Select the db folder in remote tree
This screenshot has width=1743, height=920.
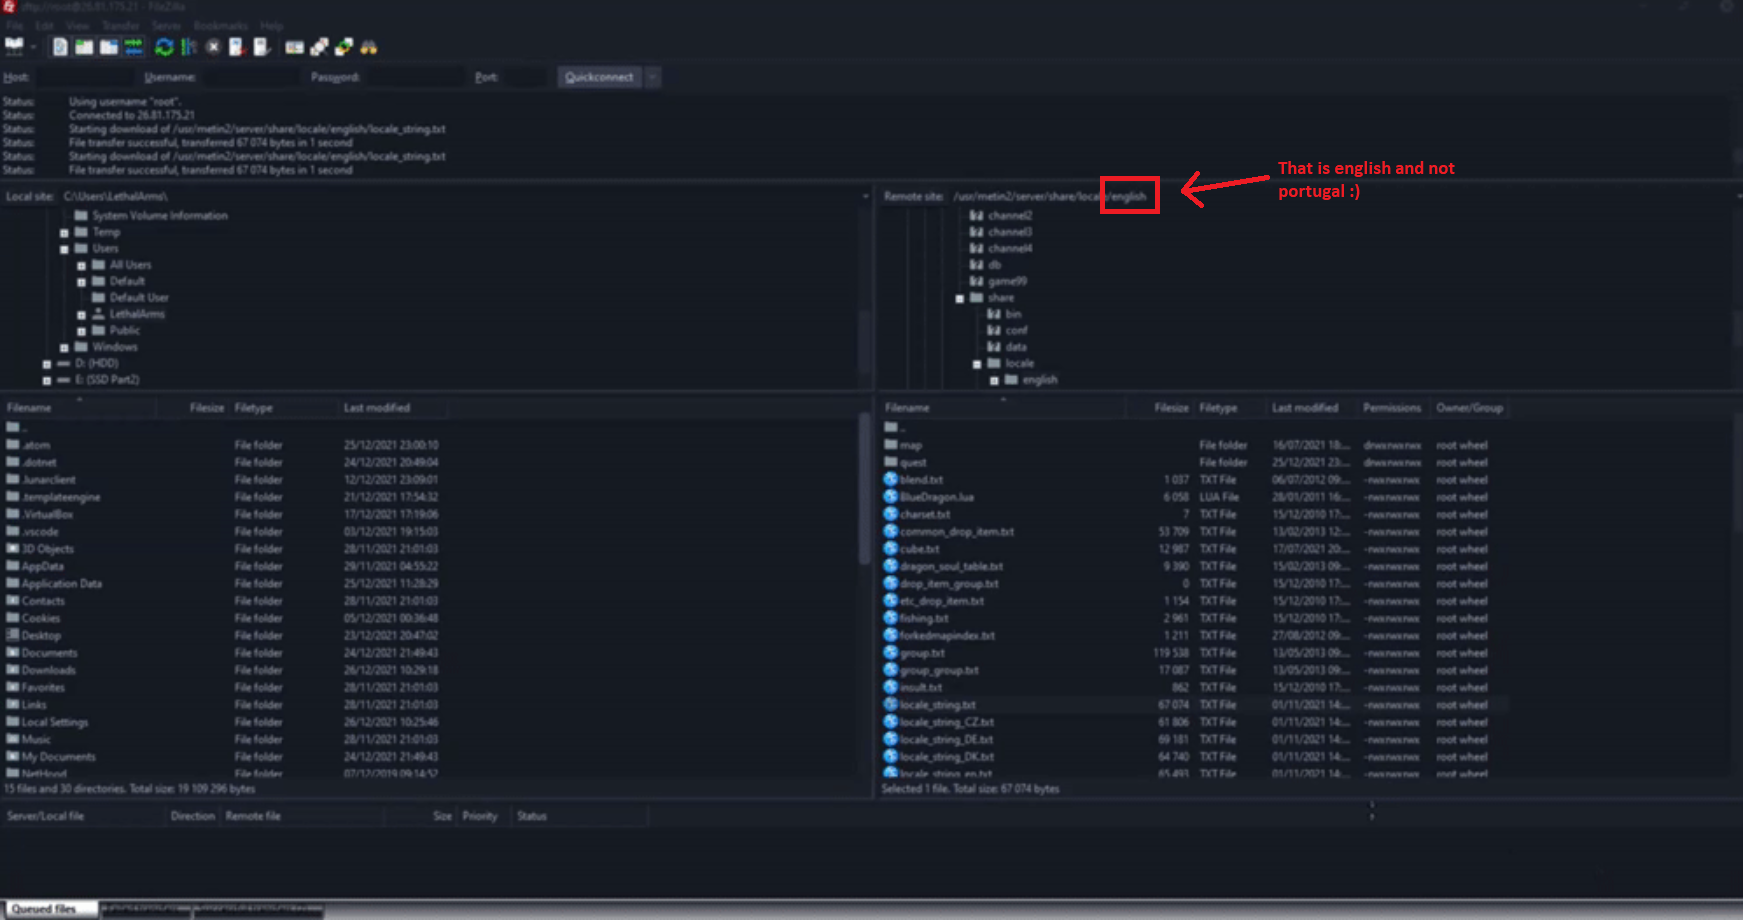994,265
